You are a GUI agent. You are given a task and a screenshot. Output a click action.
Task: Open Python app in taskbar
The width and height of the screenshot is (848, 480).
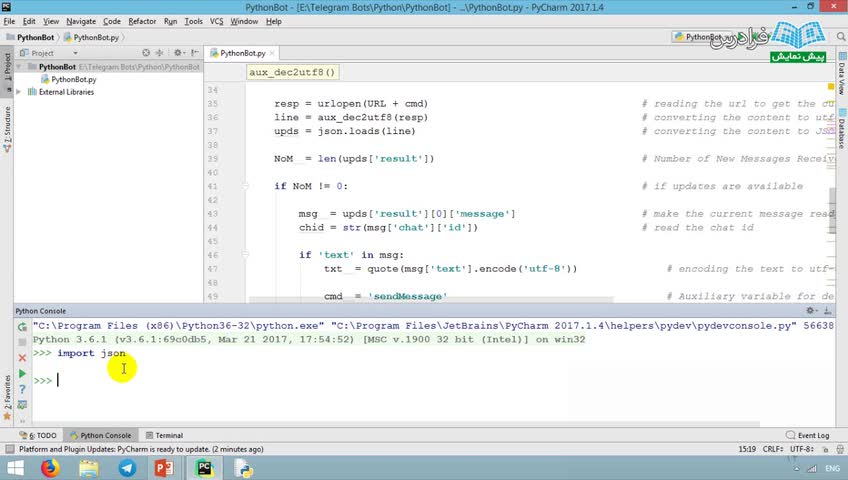244,468
